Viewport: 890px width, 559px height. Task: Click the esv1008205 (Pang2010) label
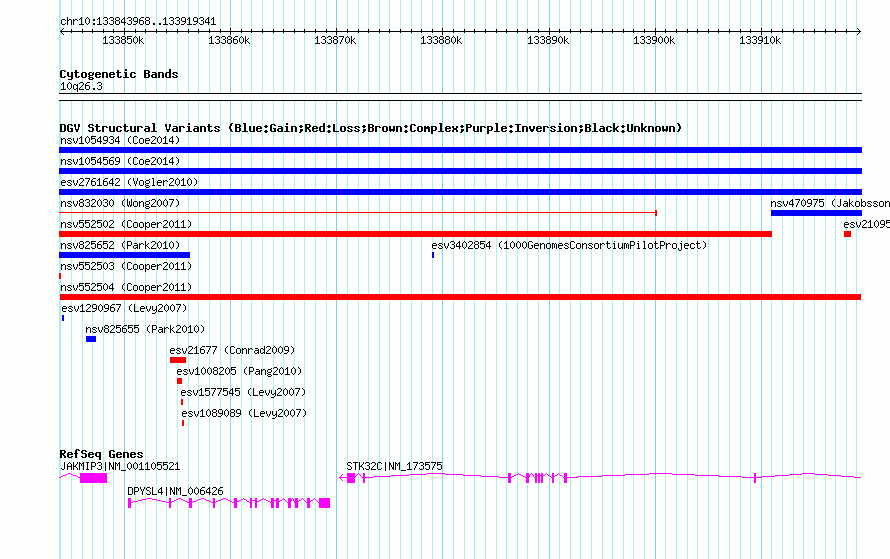(x=239, y=371)
